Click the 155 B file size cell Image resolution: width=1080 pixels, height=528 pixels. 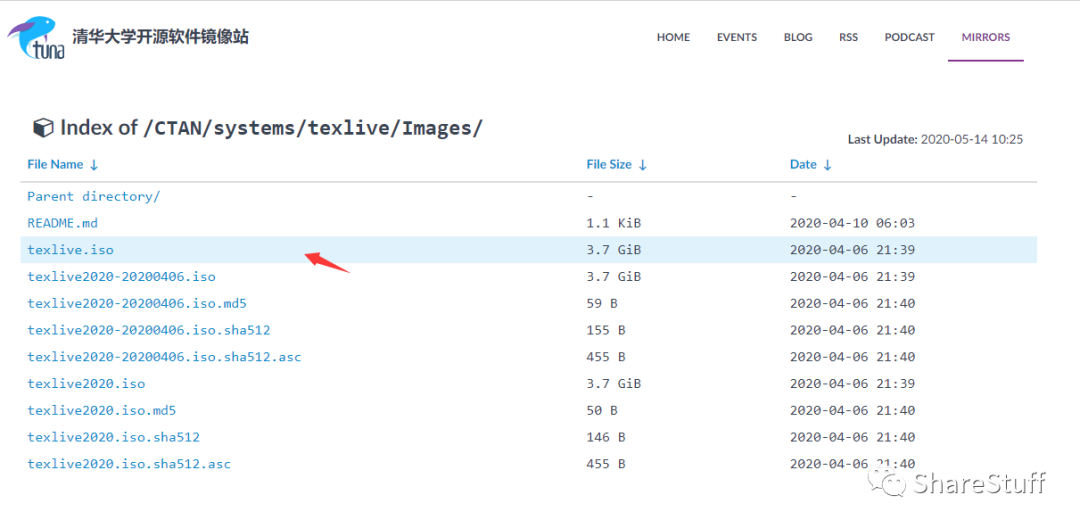coord(605,330)
